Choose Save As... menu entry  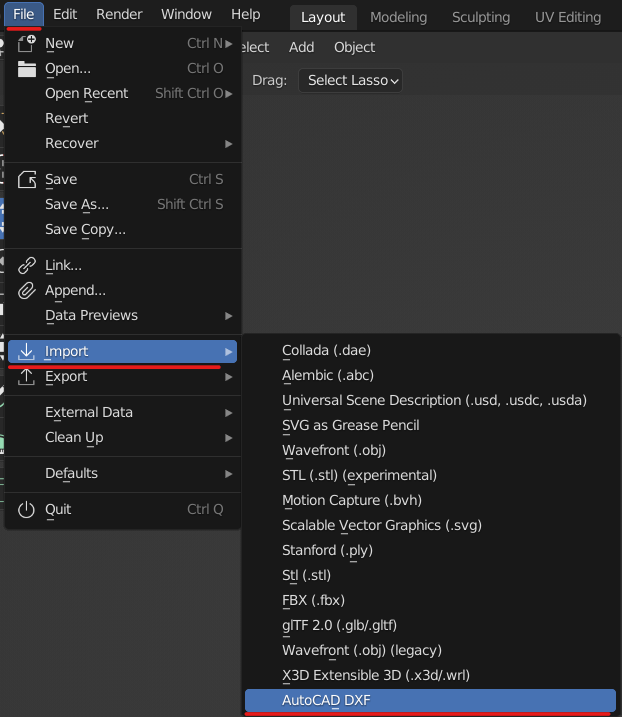pos(123,204)
